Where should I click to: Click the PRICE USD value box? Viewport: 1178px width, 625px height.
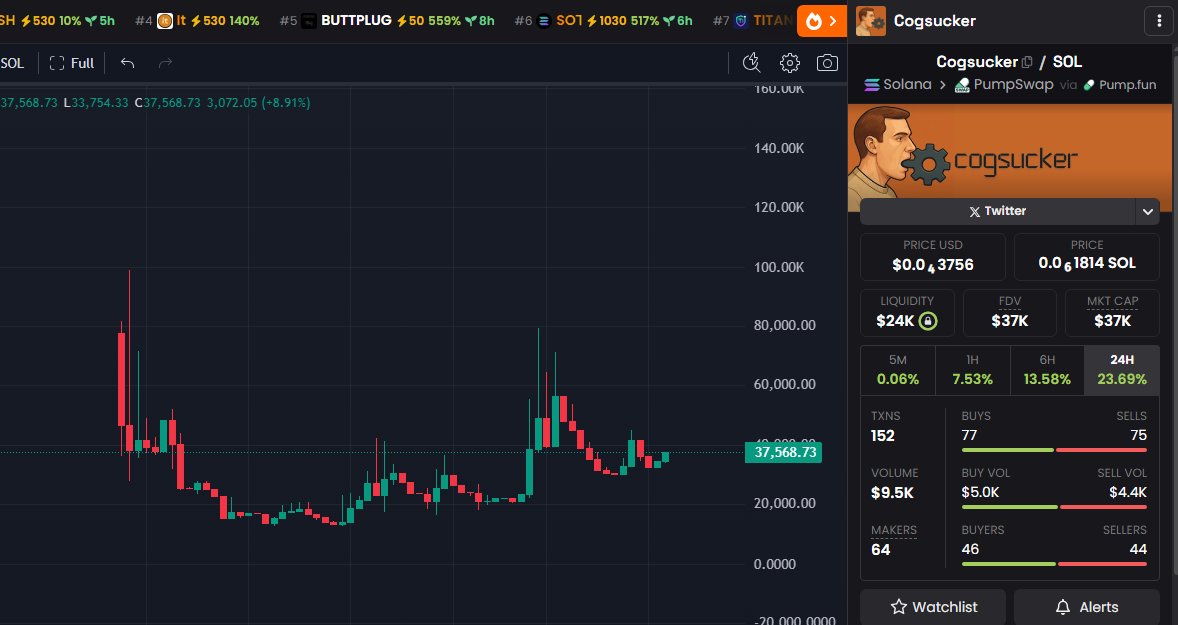932,257
